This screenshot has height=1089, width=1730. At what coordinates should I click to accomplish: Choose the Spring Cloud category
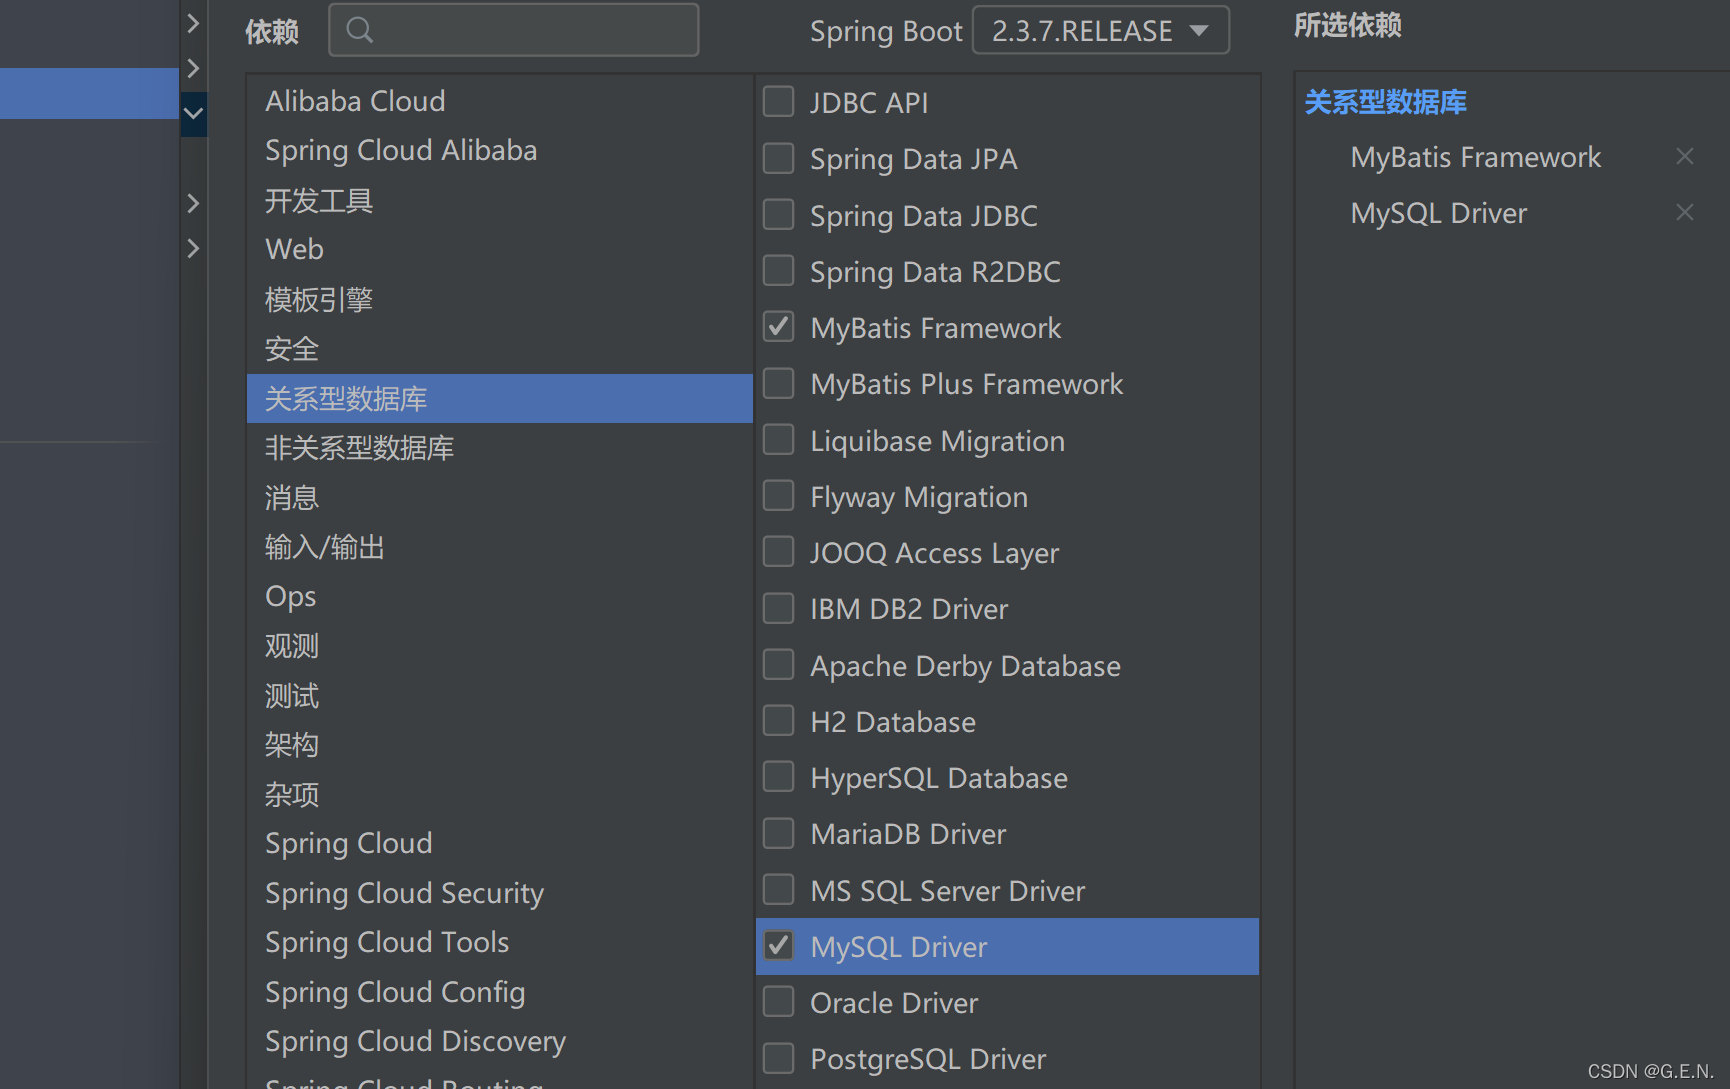click(499, 843)
